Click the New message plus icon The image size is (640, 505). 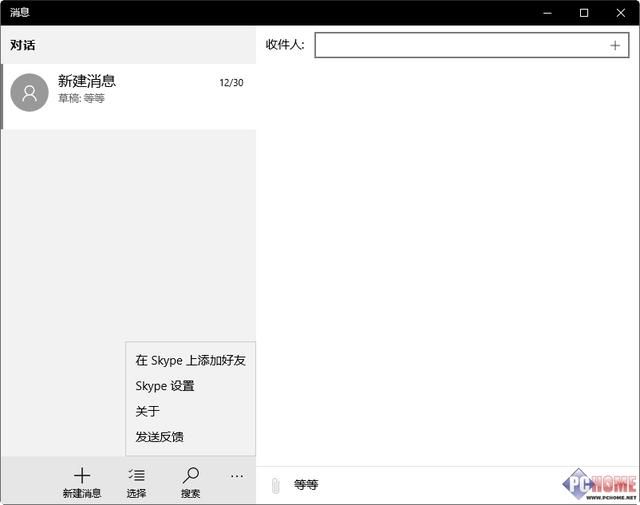pos(82,476)
